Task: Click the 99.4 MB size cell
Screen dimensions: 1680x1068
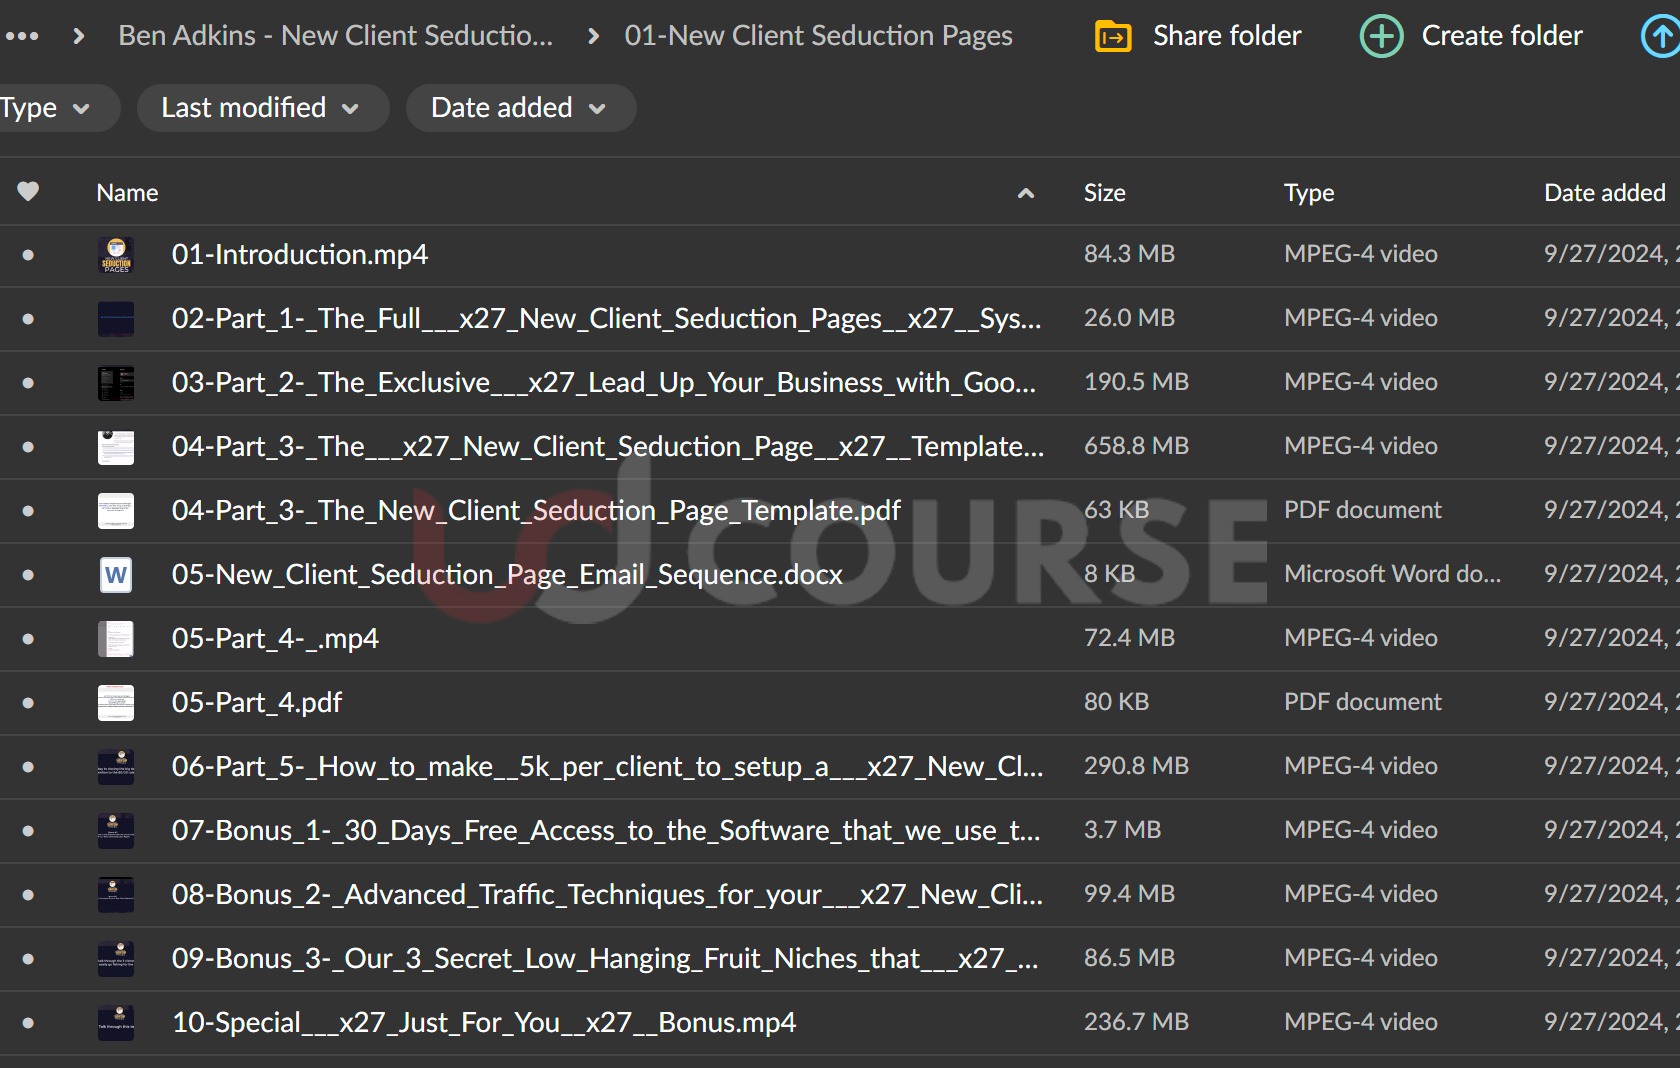Action: [x=1129, y=894]
